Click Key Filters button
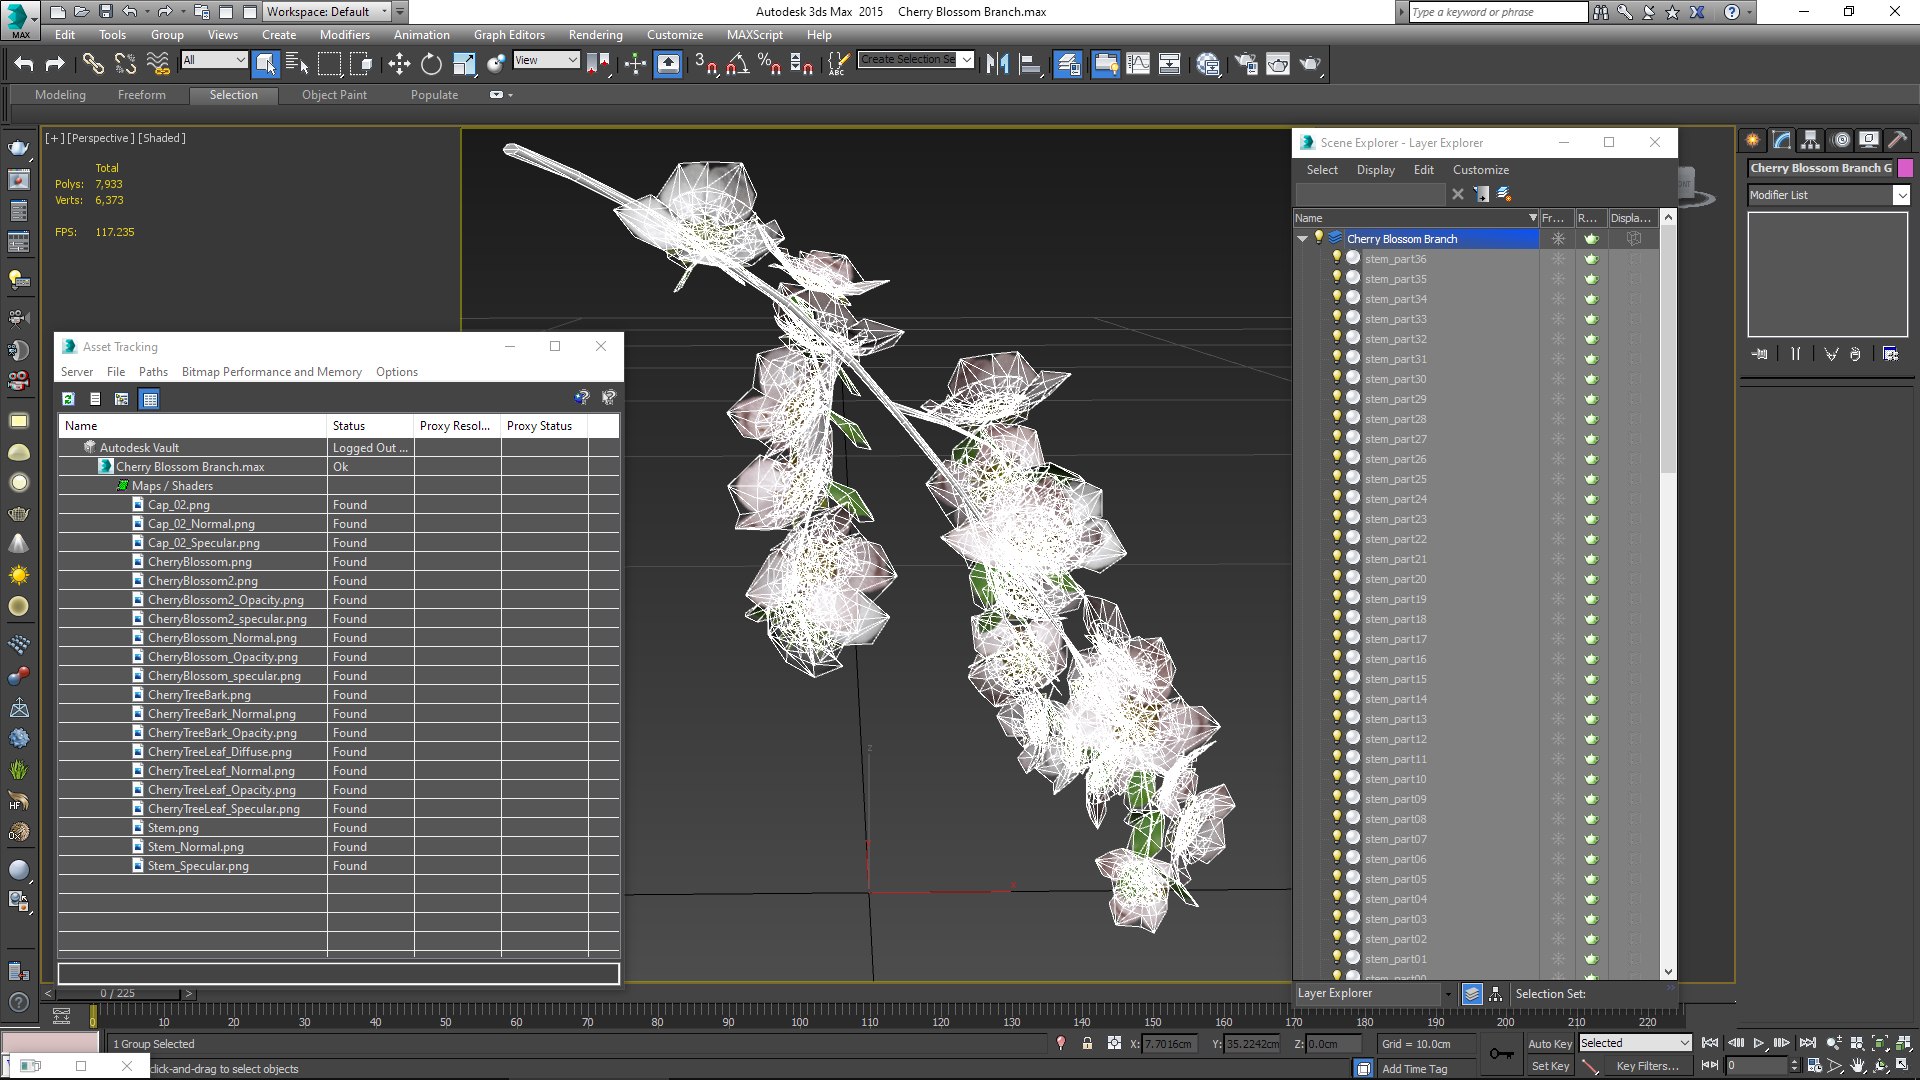Image resolution: width=1920 pixels, height=1080 pixels. 1646,1066
